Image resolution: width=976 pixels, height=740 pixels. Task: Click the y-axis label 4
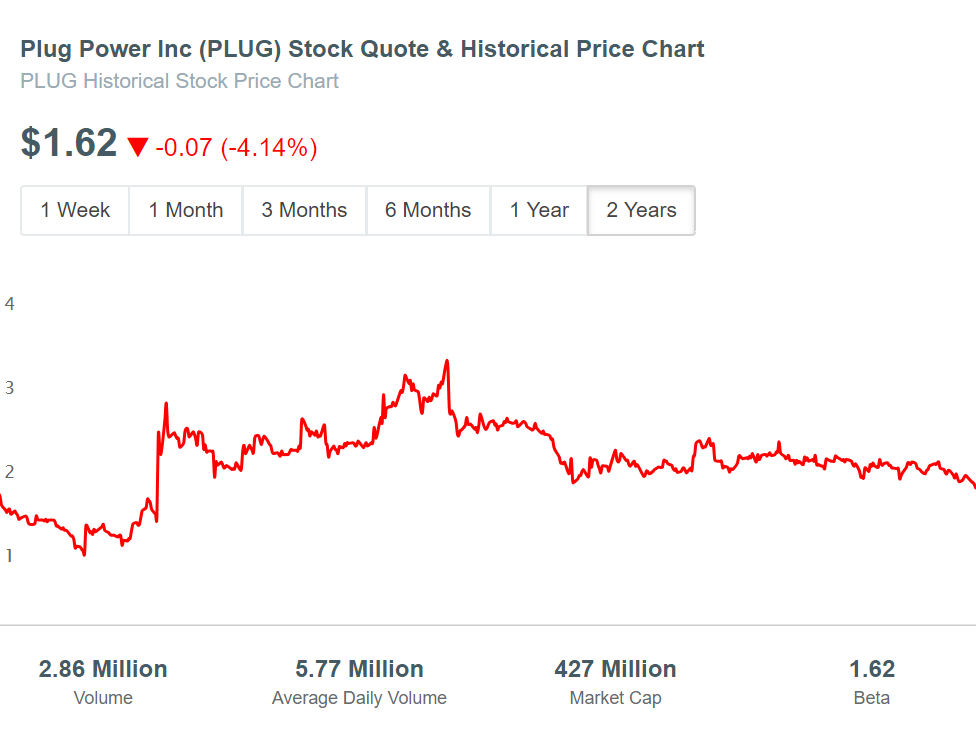point(10,304)
